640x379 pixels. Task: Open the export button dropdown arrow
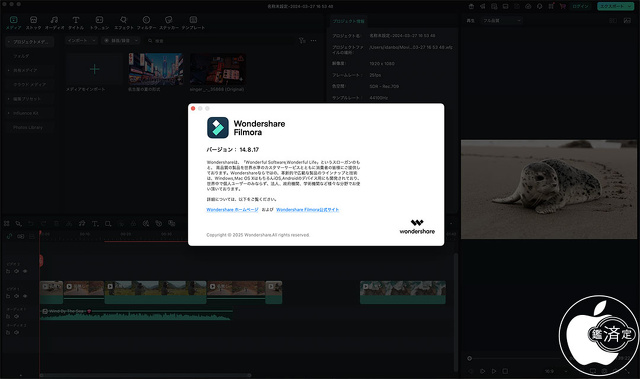[x=629, y=6]
